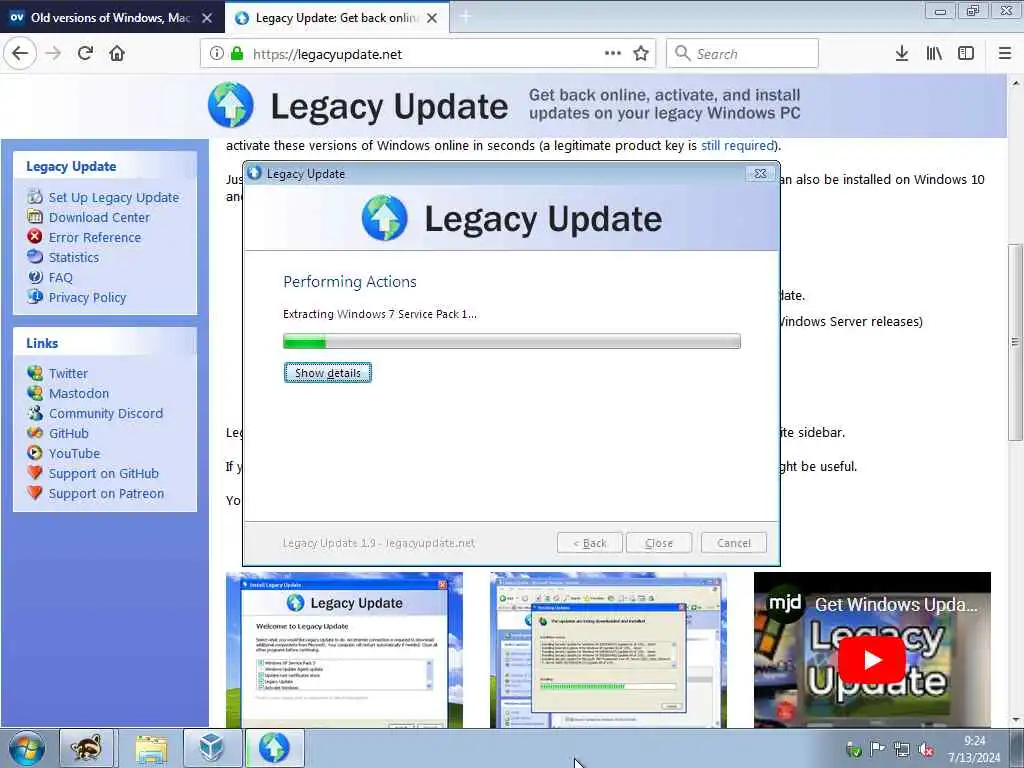
Task: Open the browser downloads panel
Action: point(902,54)
